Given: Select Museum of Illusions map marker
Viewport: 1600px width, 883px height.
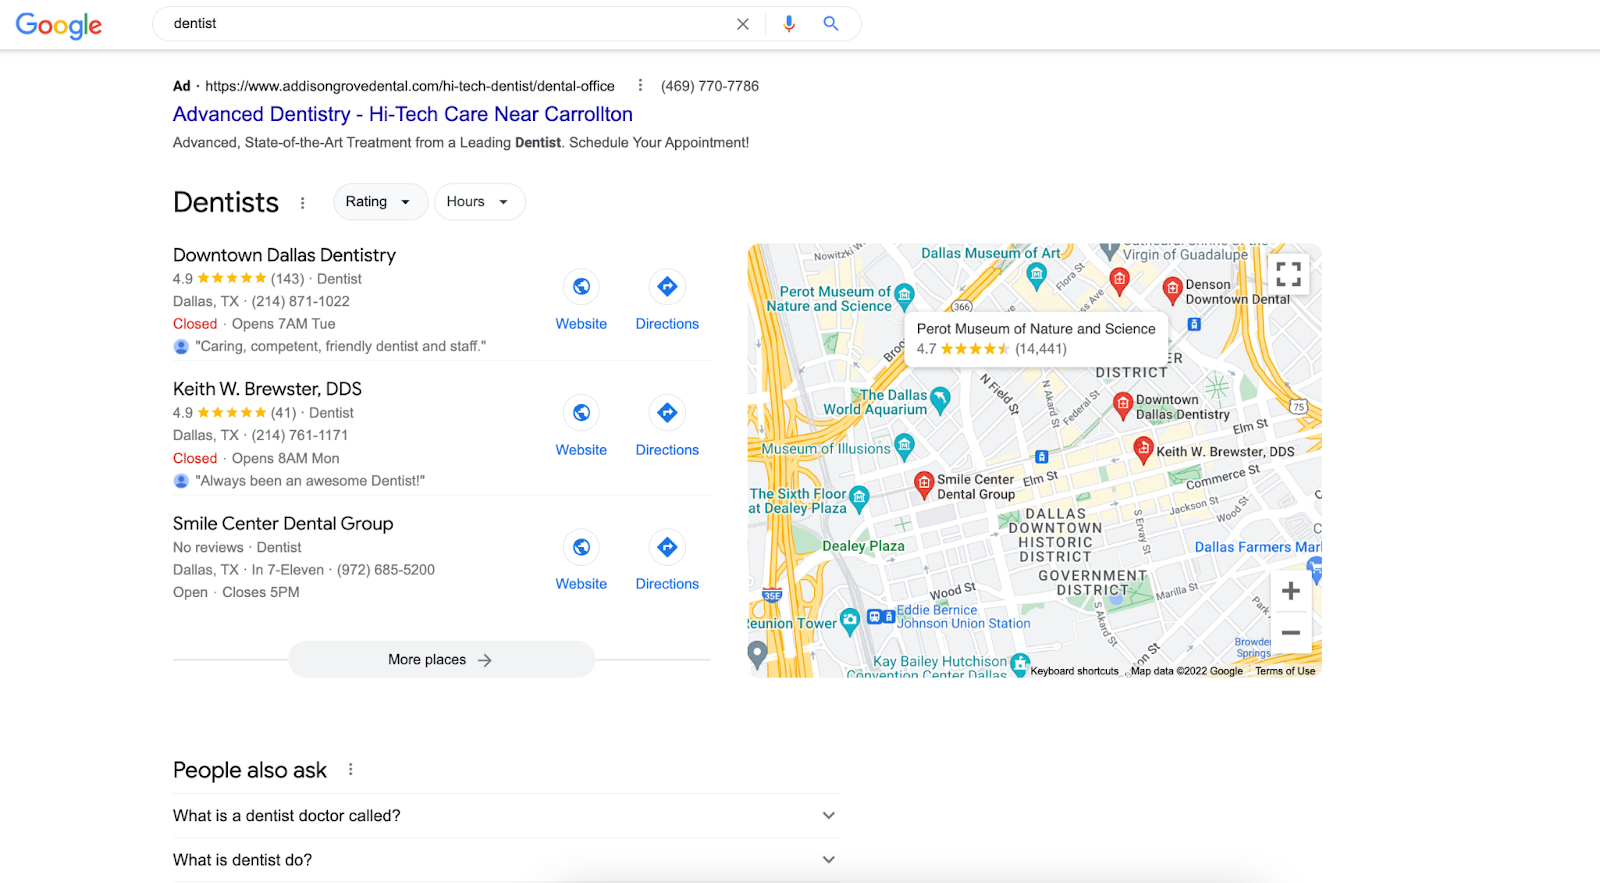Looking at the screenshot, I should coord(904,445).
